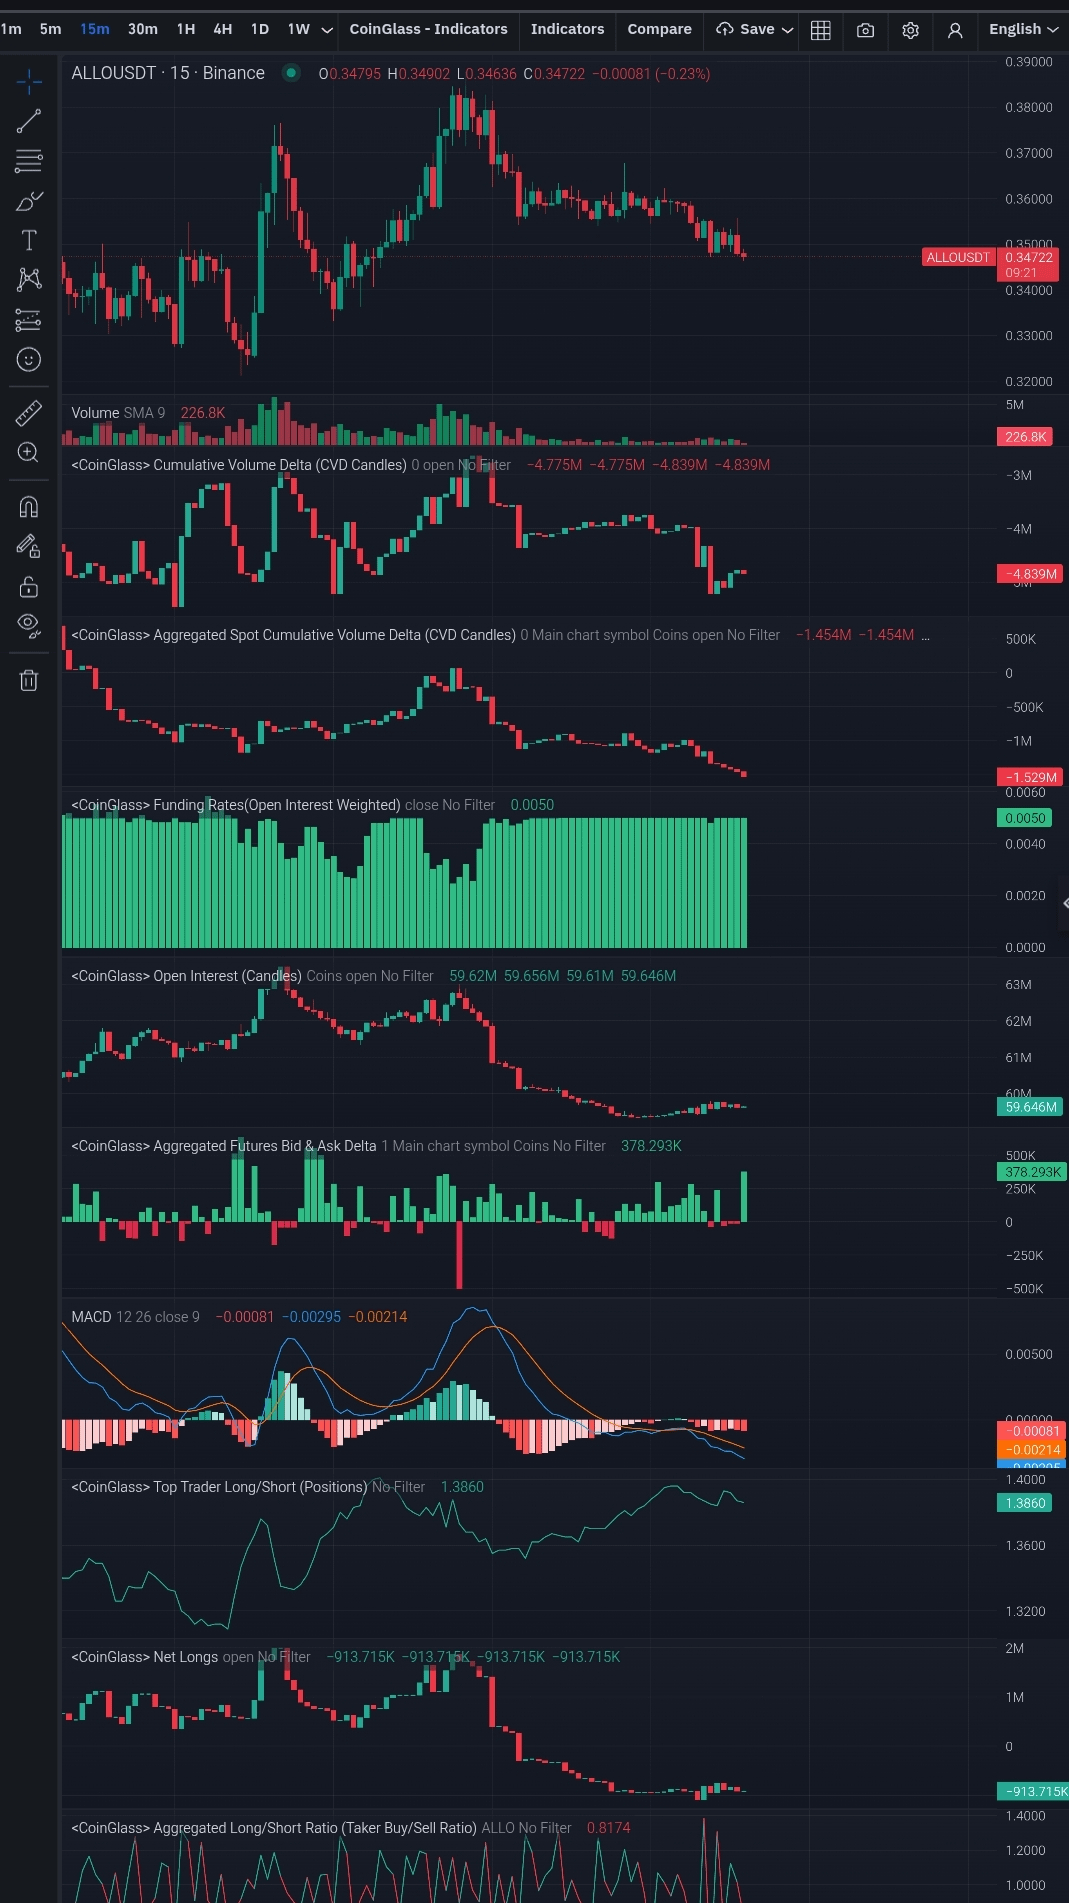Open the user account icon
Viewport: 1069px width, 1903px height.
point(955,30)
